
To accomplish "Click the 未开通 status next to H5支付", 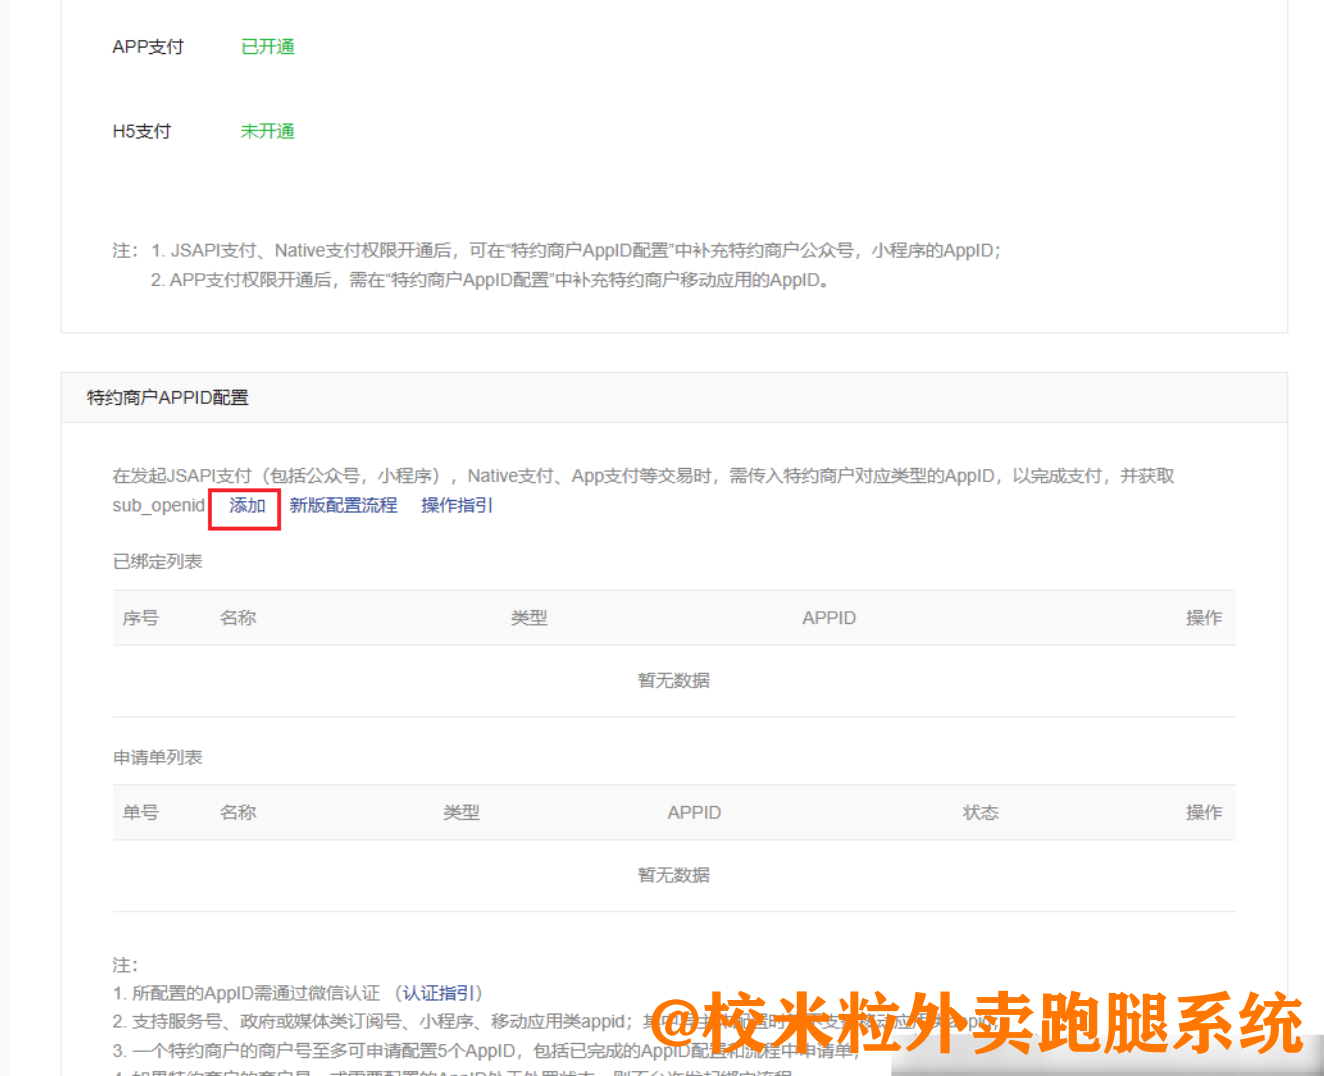I will [267, 131].
